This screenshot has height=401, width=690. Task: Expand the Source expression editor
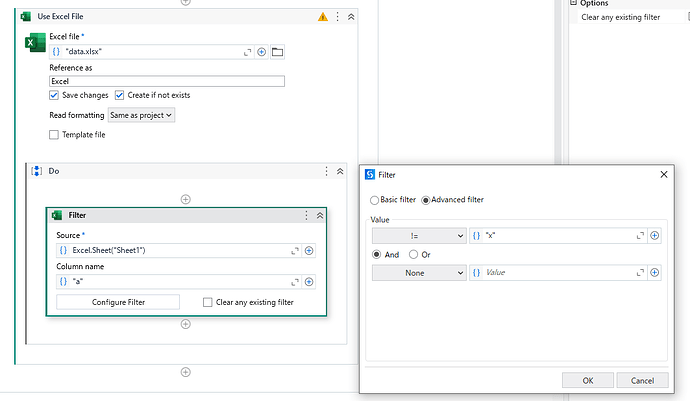tap(295, 251)
